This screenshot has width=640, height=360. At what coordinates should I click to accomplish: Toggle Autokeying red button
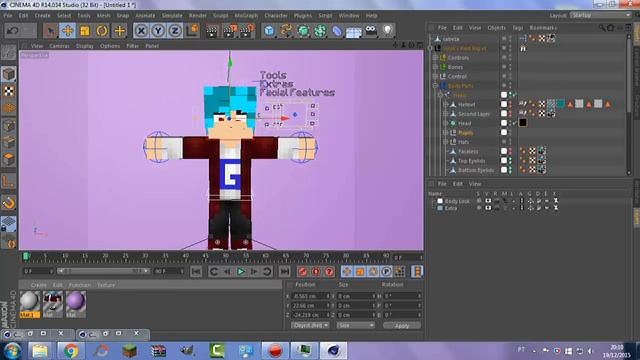(x=316, y=271)
